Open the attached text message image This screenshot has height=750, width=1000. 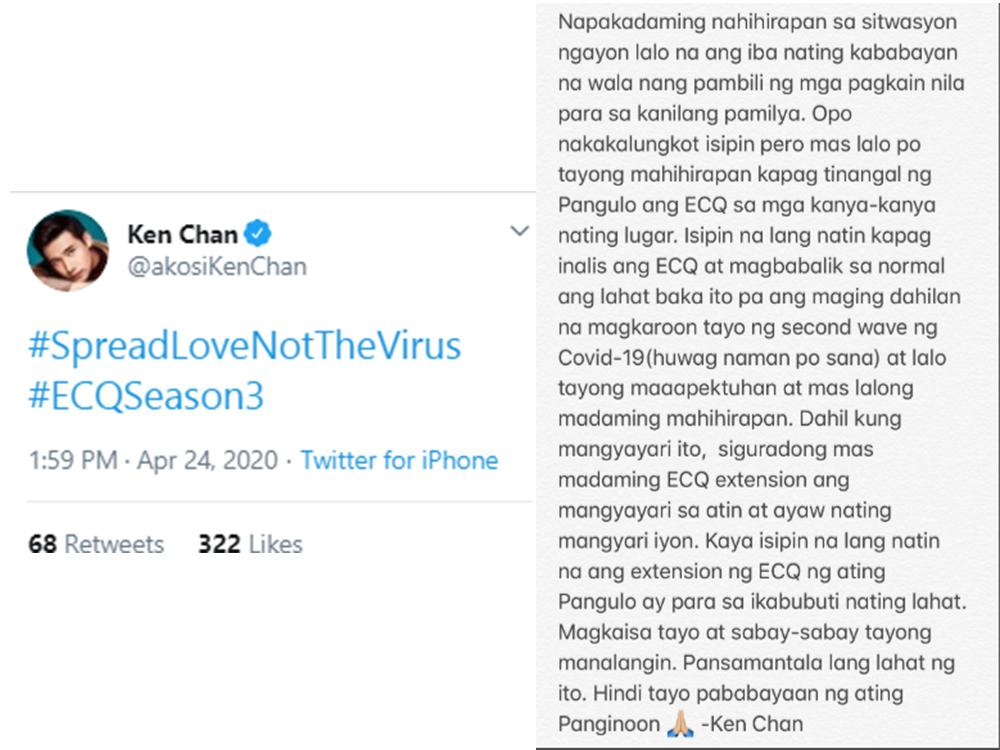click(x=765, y=375)
